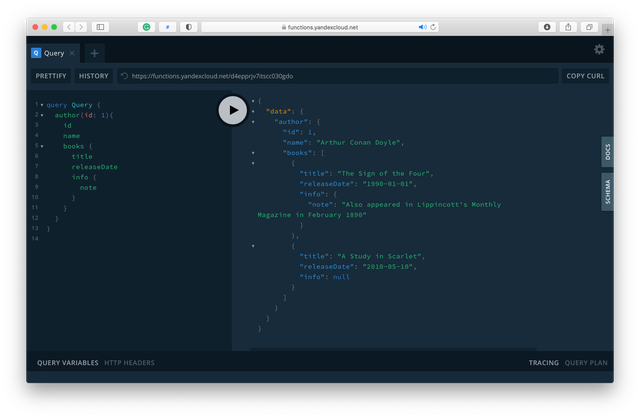Open the Safari downloads icon

(x=547, y=27)
